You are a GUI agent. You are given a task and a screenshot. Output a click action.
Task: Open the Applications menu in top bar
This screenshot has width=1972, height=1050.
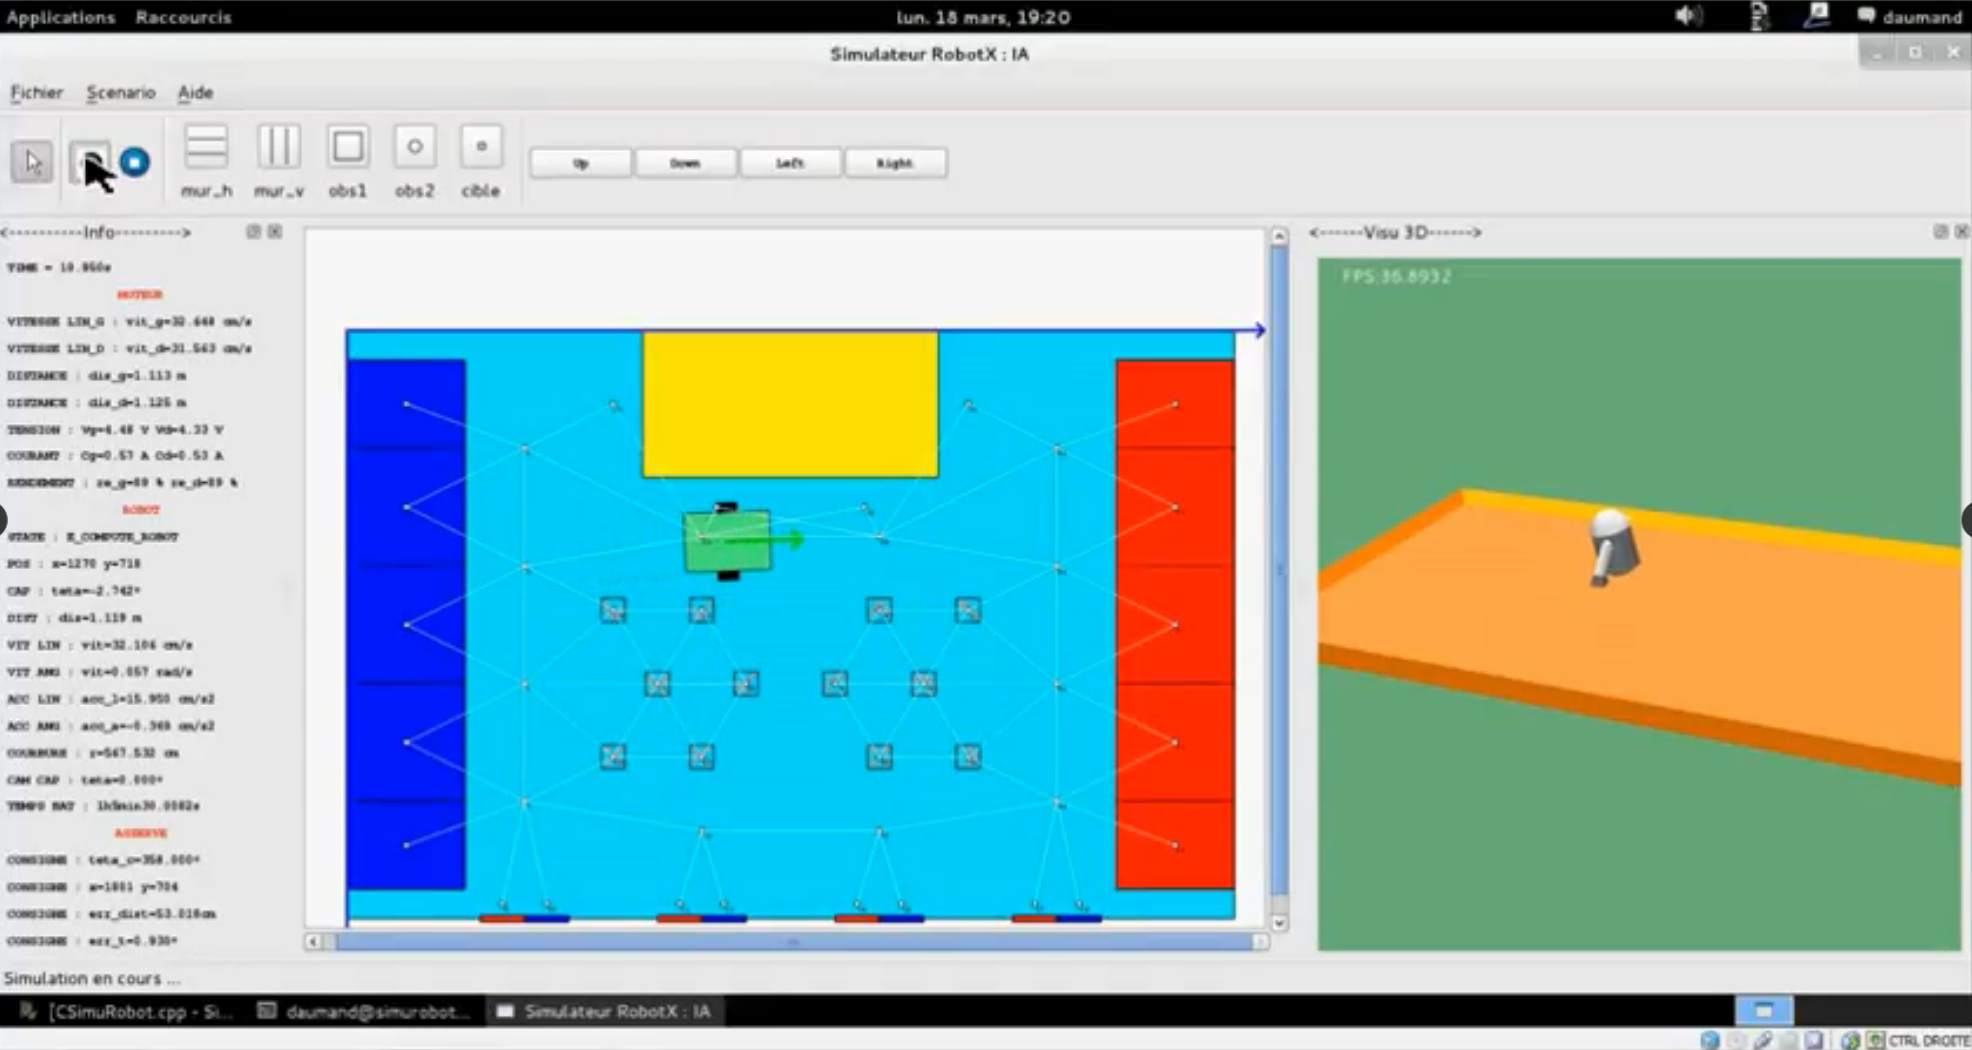pyautogui.click(x=60, y=17)
